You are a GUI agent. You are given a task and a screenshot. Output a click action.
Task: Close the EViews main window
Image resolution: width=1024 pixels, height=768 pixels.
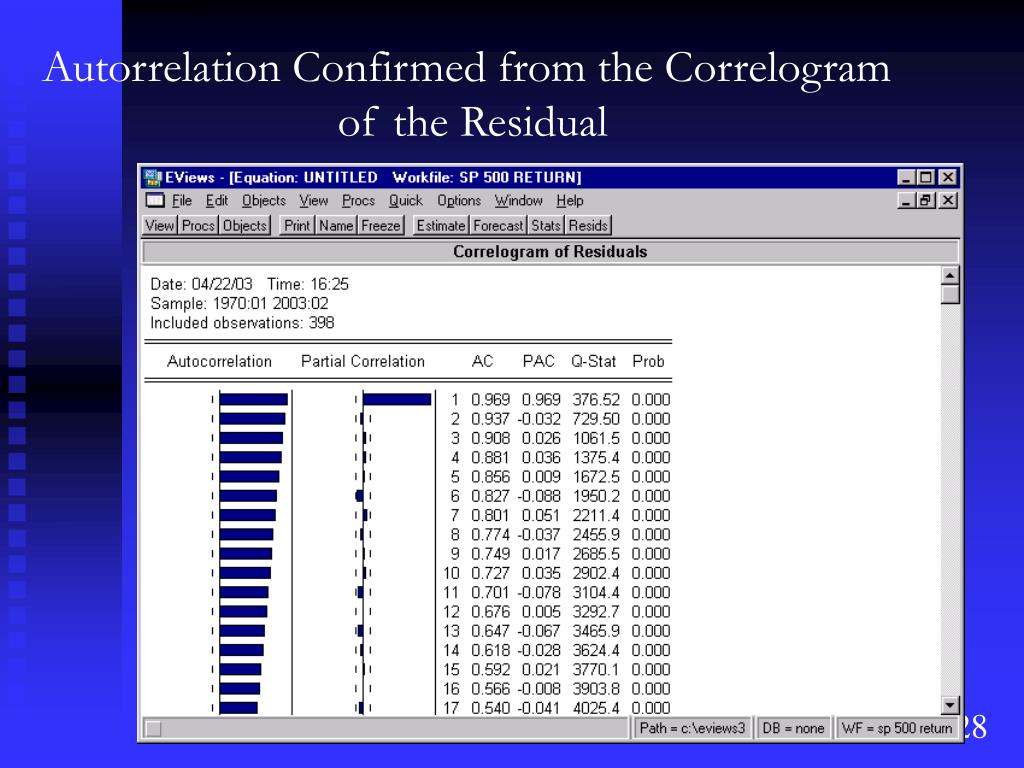948,177
